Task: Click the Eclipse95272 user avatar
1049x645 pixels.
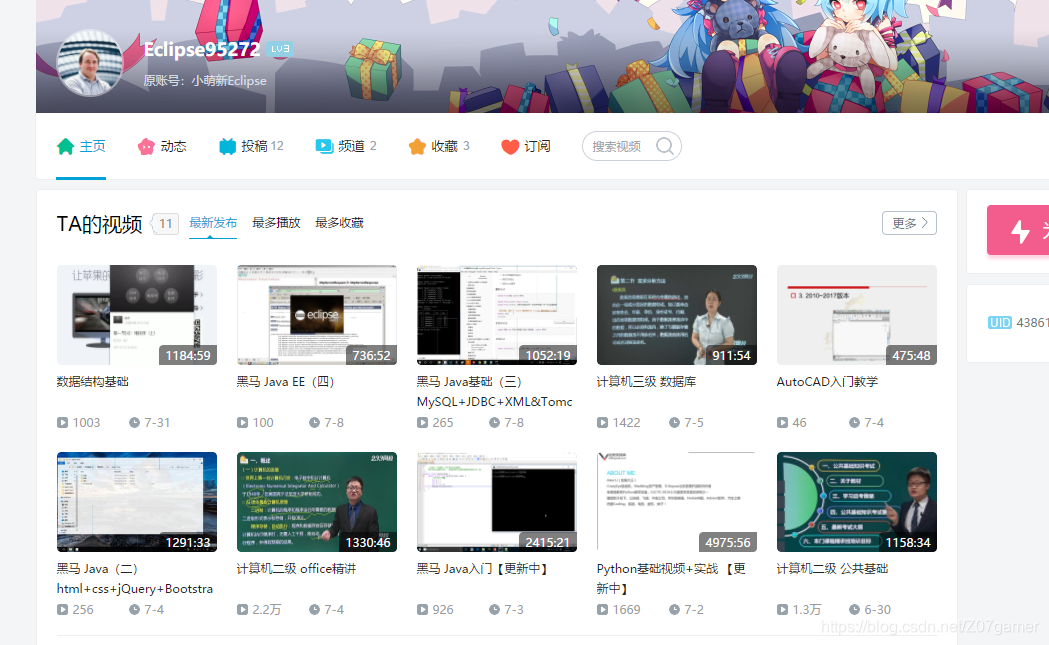Action: (90, 63)
